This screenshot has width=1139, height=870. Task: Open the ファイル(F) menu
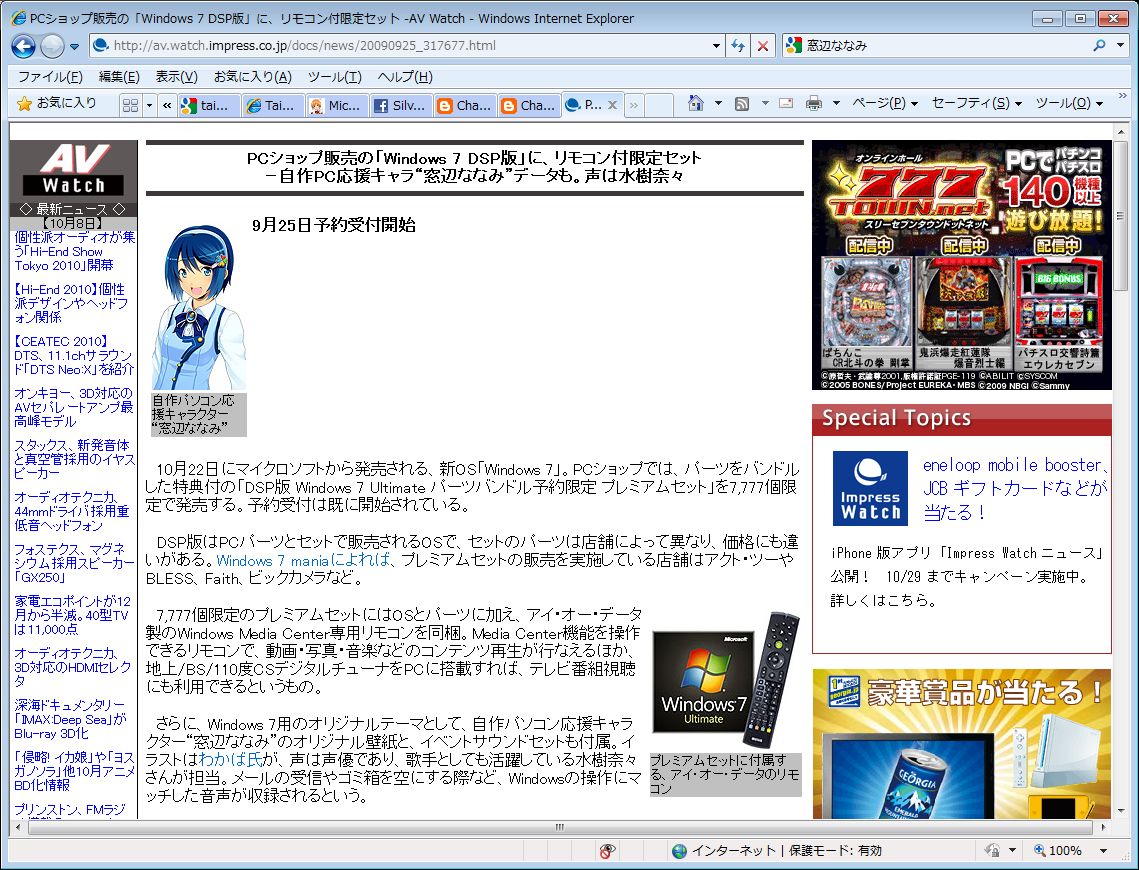[x=50, y=77]
